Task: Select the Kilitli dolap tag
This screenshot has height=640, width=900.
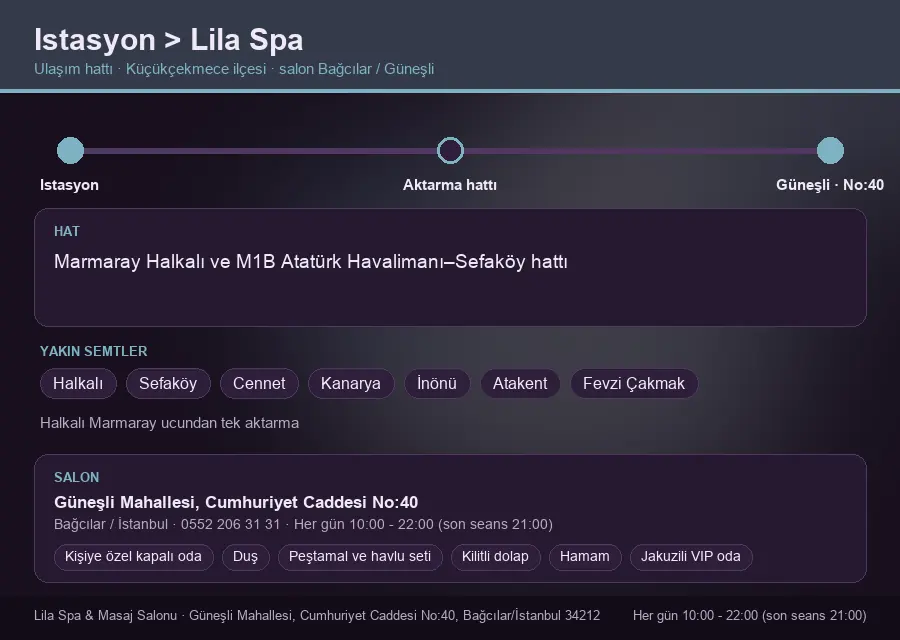Action: click(495, 557)
